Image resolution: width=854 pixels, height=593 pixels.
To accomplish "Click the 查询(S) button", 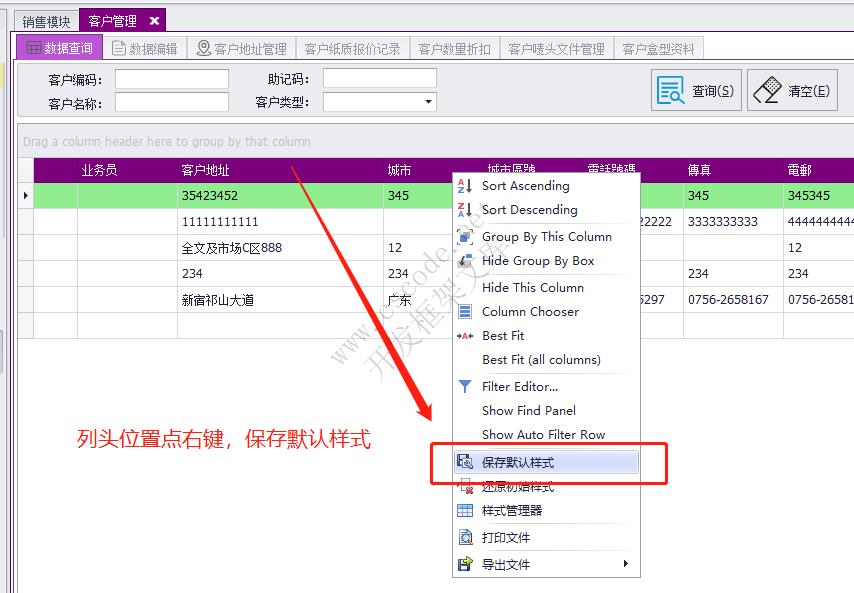I will point(696,89).
